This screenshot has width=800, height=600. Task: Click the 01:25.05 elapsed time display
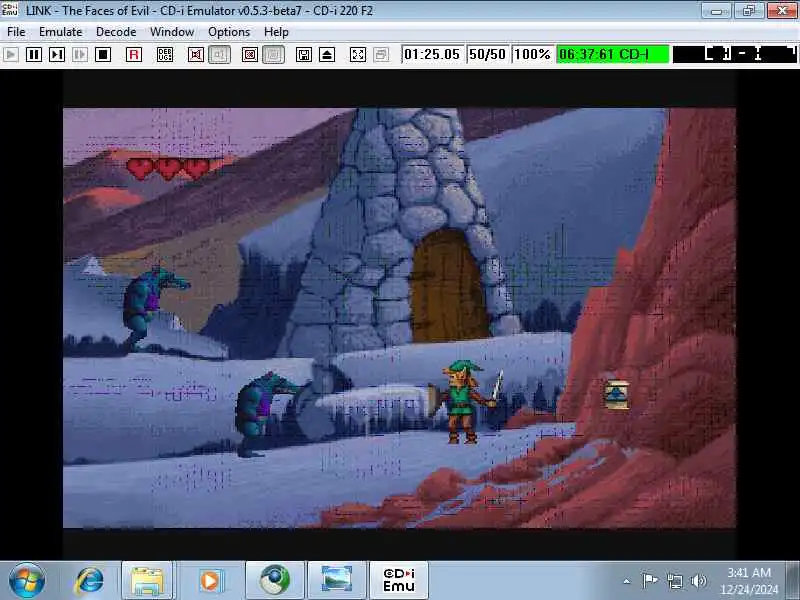[x=432, y=54]
